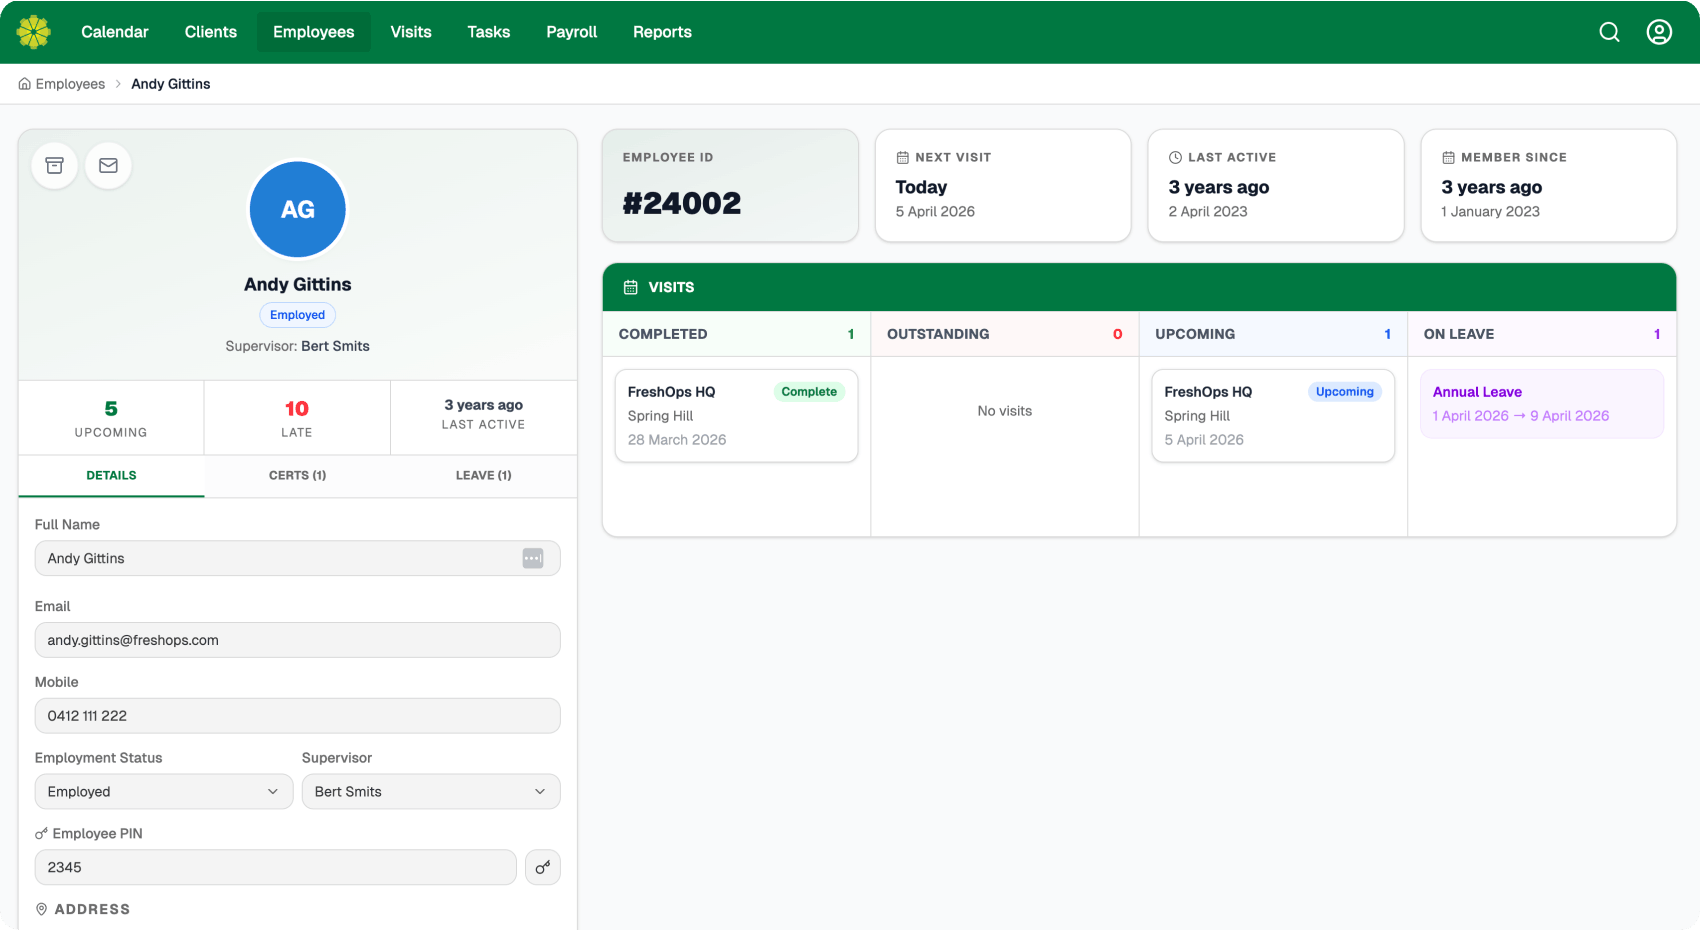Click the FreshOps flower logo
Viewport: 1700px width, 930px height.
click(x=33, y=31)
